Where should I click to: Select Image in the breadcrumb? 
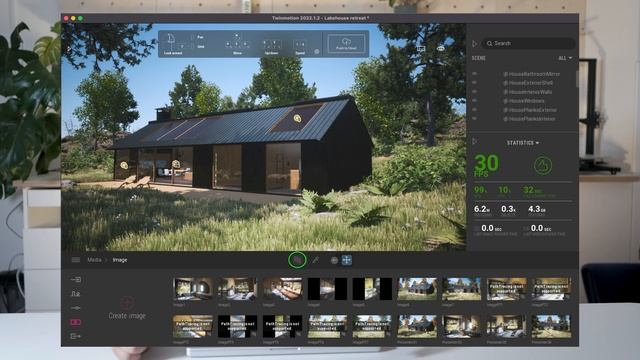tap(120, 260)
